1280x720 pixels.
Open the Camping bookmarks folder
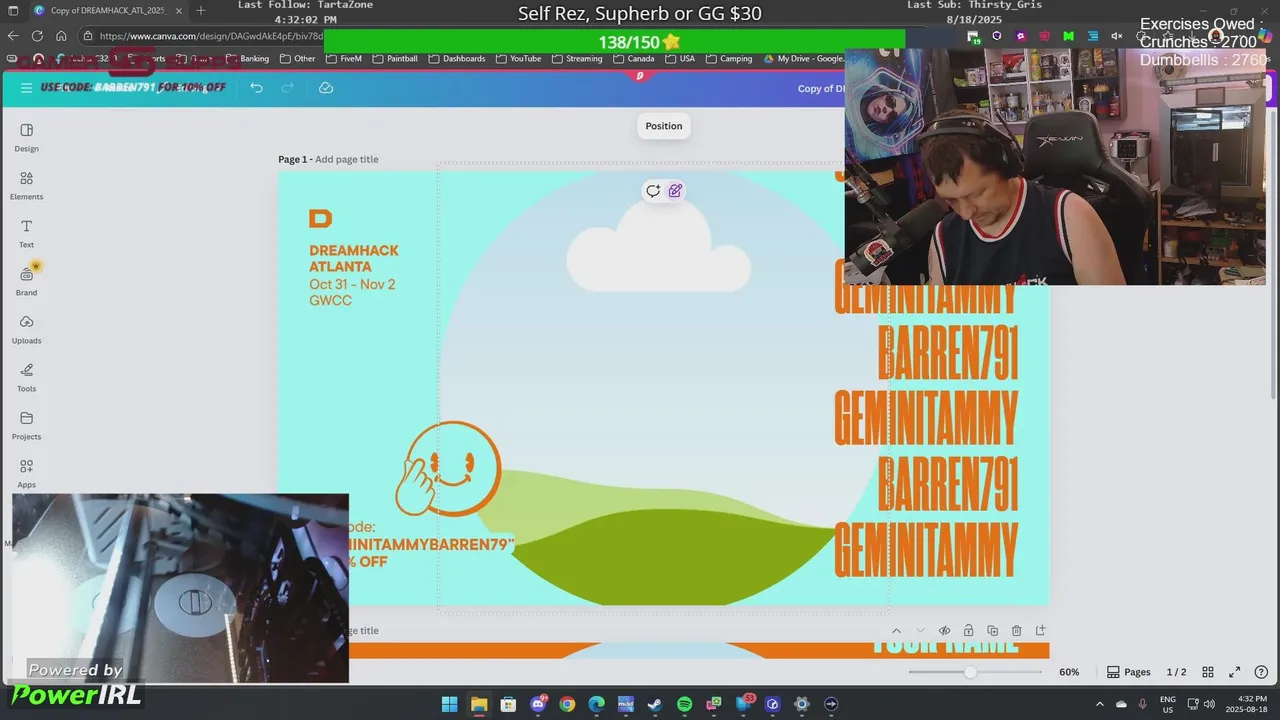728,59
